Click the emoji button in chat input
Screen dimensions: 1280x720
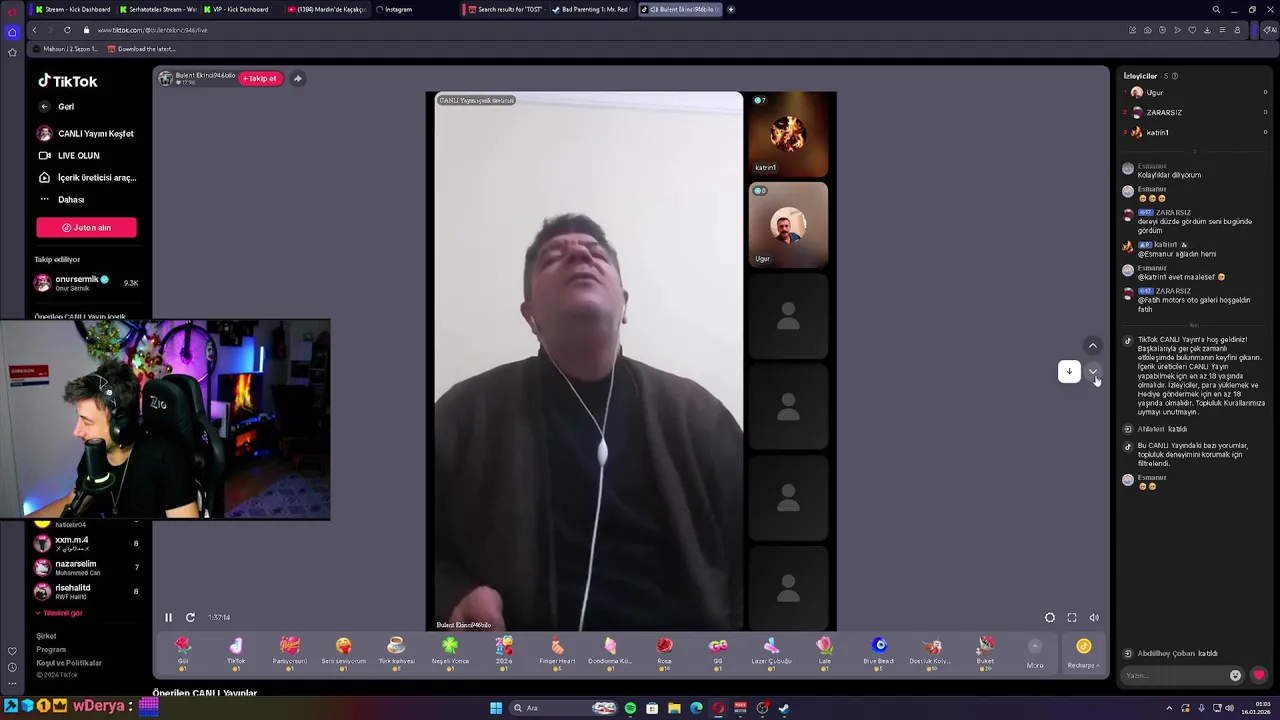click(1235, 675)
